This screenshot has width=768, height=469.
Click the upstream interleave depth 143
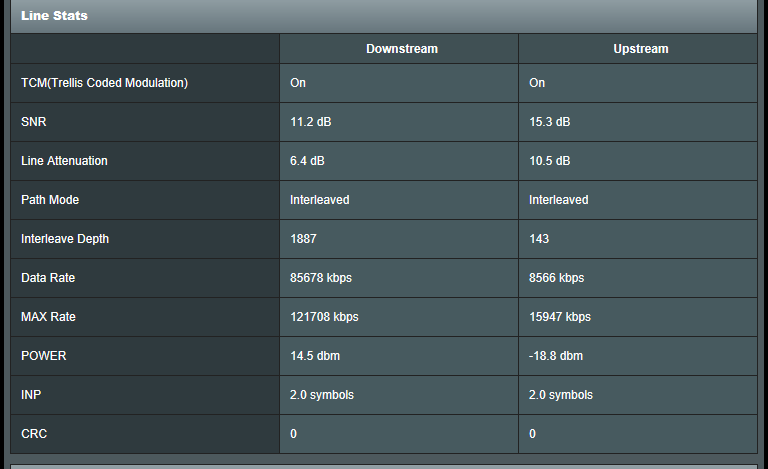pyautogui.click(x=539, y=239)
